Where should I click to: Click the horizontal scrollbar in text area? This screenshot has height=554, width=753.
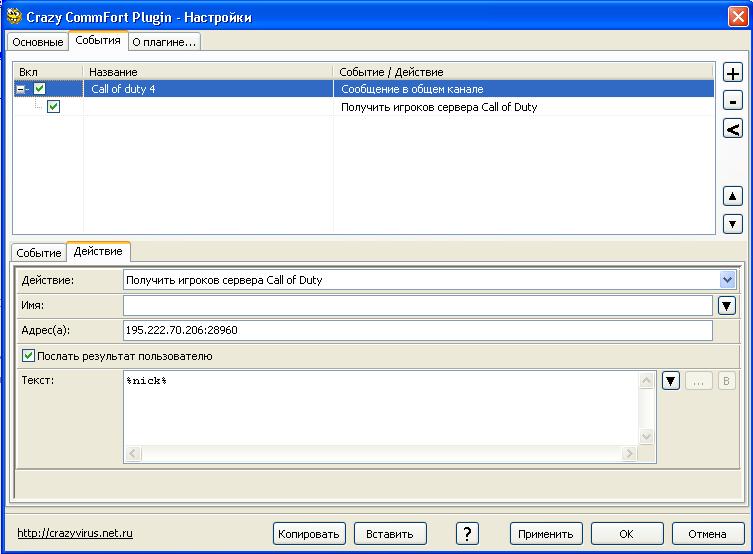click(380, 454)
